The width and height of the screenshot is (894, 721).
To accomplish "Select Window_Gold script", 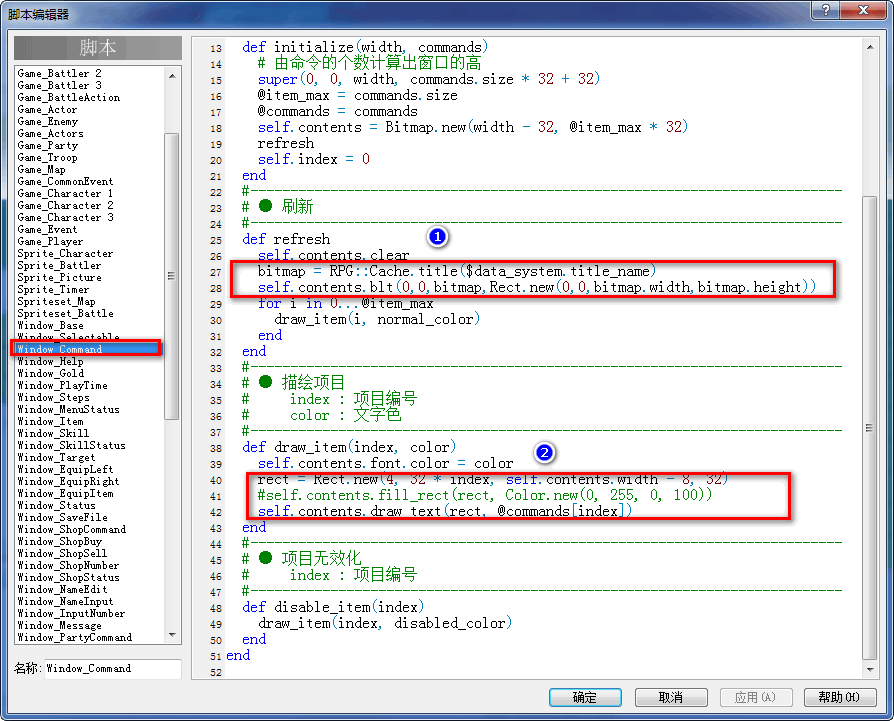I will (x=50, y=373).
